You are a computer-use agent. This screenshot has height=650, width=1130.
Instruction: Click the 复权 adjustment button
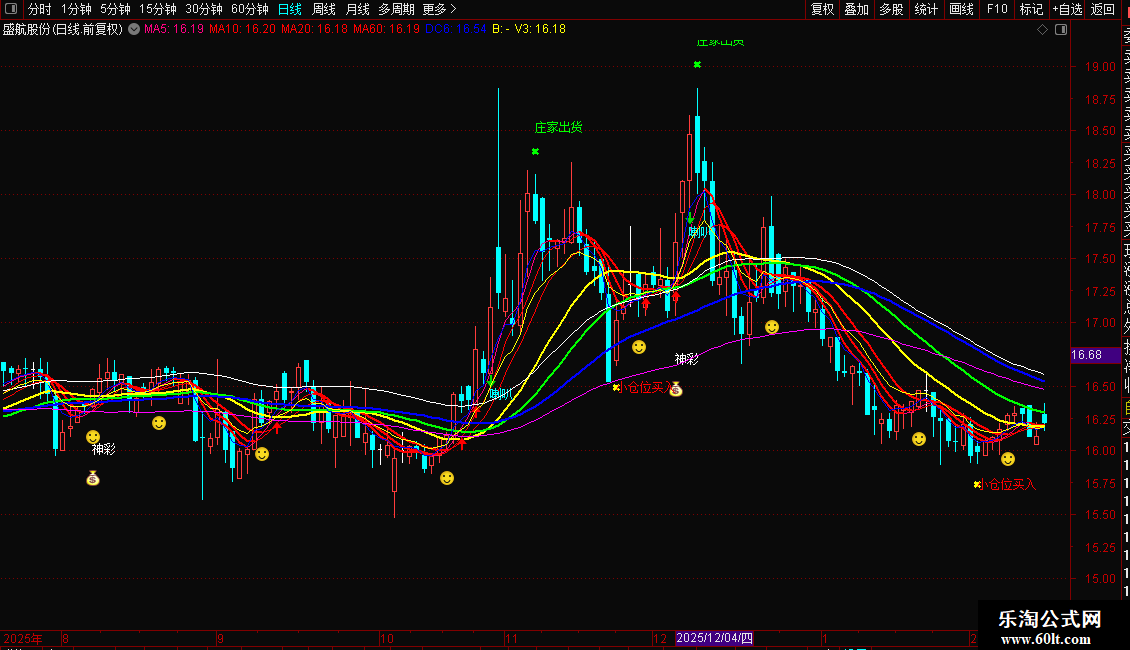coord(822,9)
